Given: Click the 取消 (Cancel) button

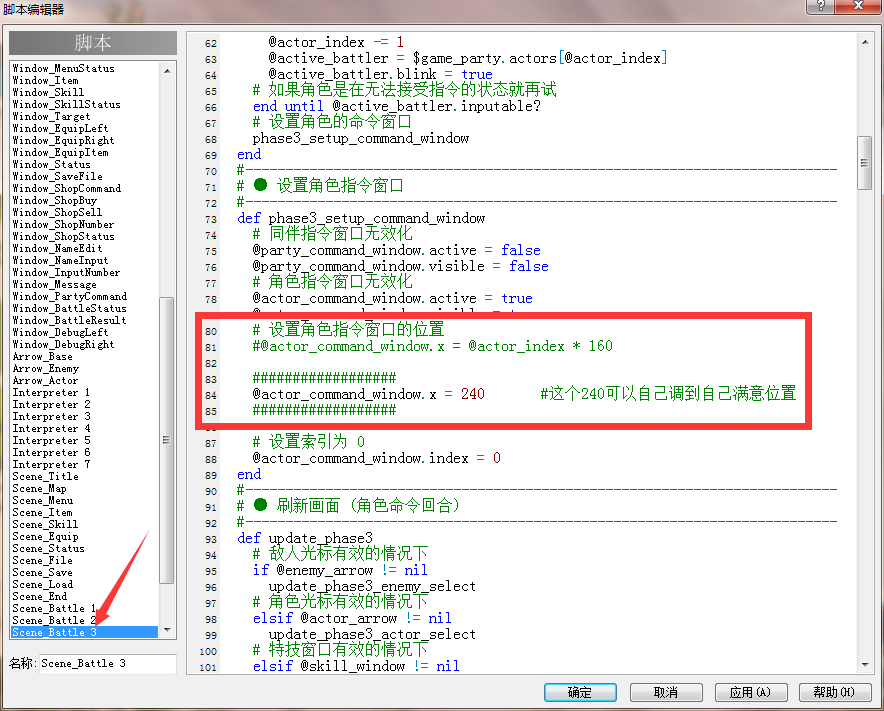Looking at the screenshot, I should [666, 692].
